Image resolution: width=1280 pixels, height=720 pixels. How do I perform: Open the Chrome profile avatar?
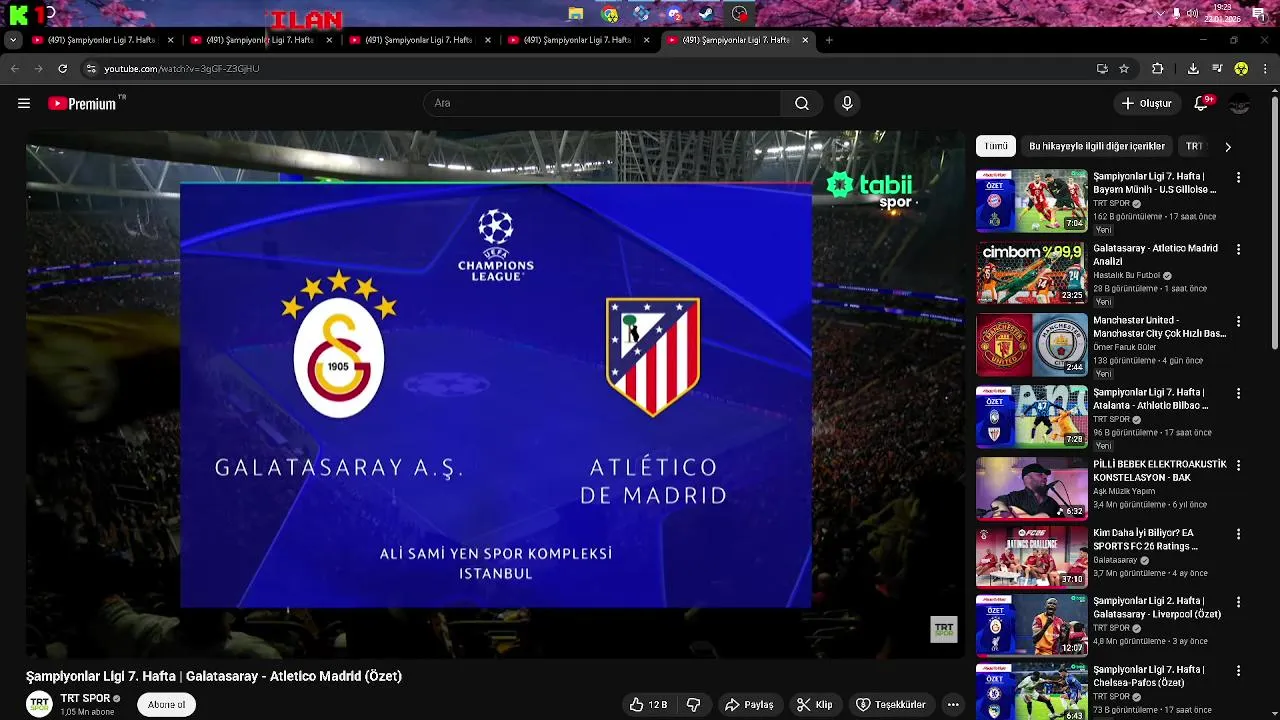pyautogui.click(x=1241, y=69)
